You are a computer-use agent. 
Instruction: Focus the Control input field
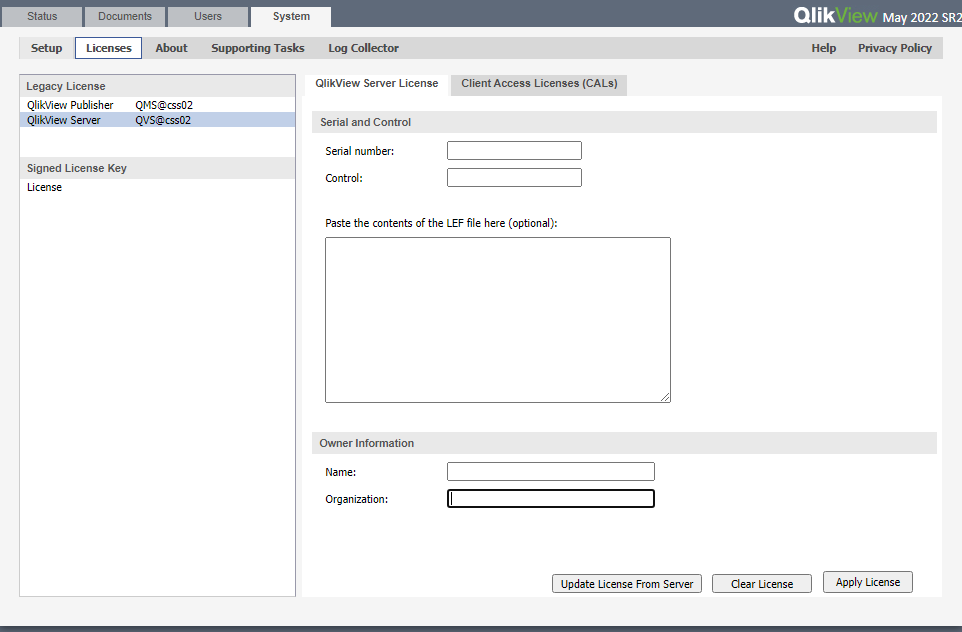pos(514,177)
